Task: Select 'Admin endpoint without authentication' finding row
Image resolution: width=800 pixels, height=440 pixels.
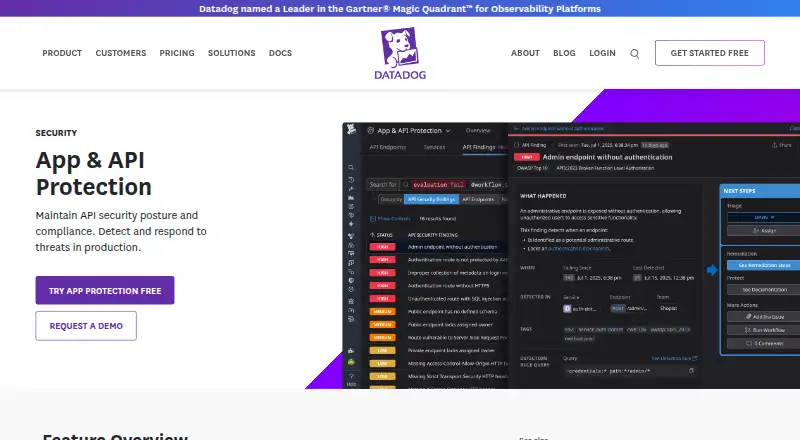Action: (x=438, y=247)
